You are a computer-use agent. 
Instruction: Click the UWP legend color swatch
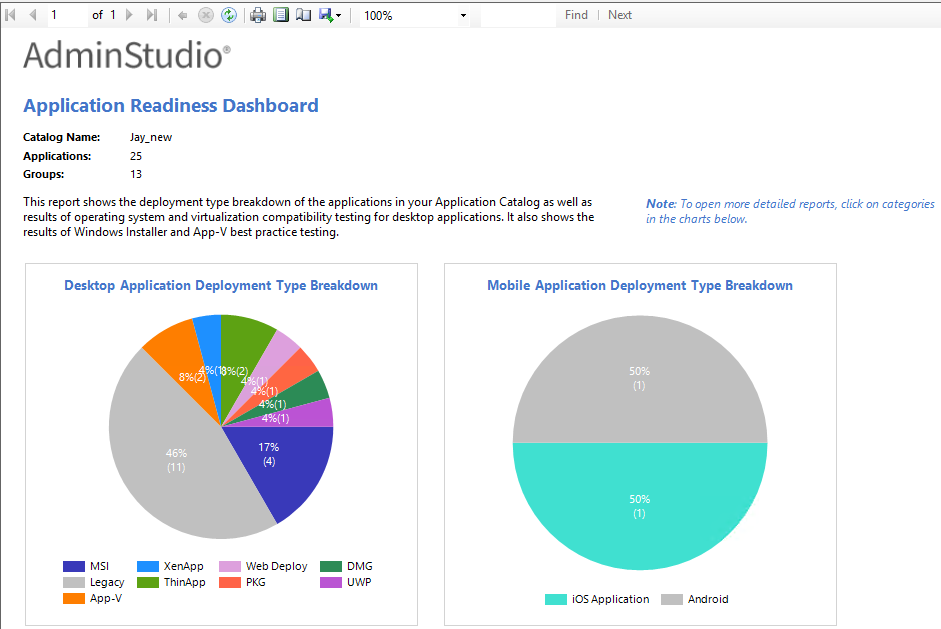pos(331,582)
